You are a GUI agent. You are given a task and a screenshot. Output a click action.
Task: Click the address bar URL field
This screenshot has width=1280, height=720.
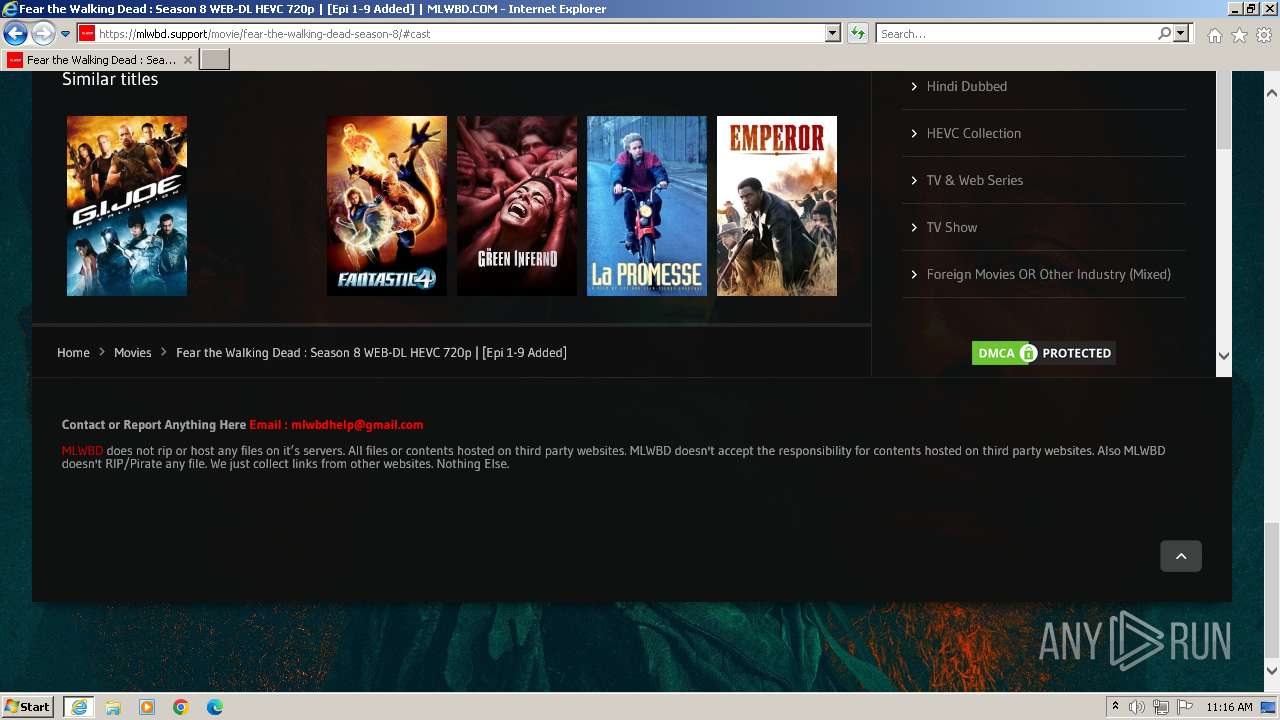pos(459,34)
